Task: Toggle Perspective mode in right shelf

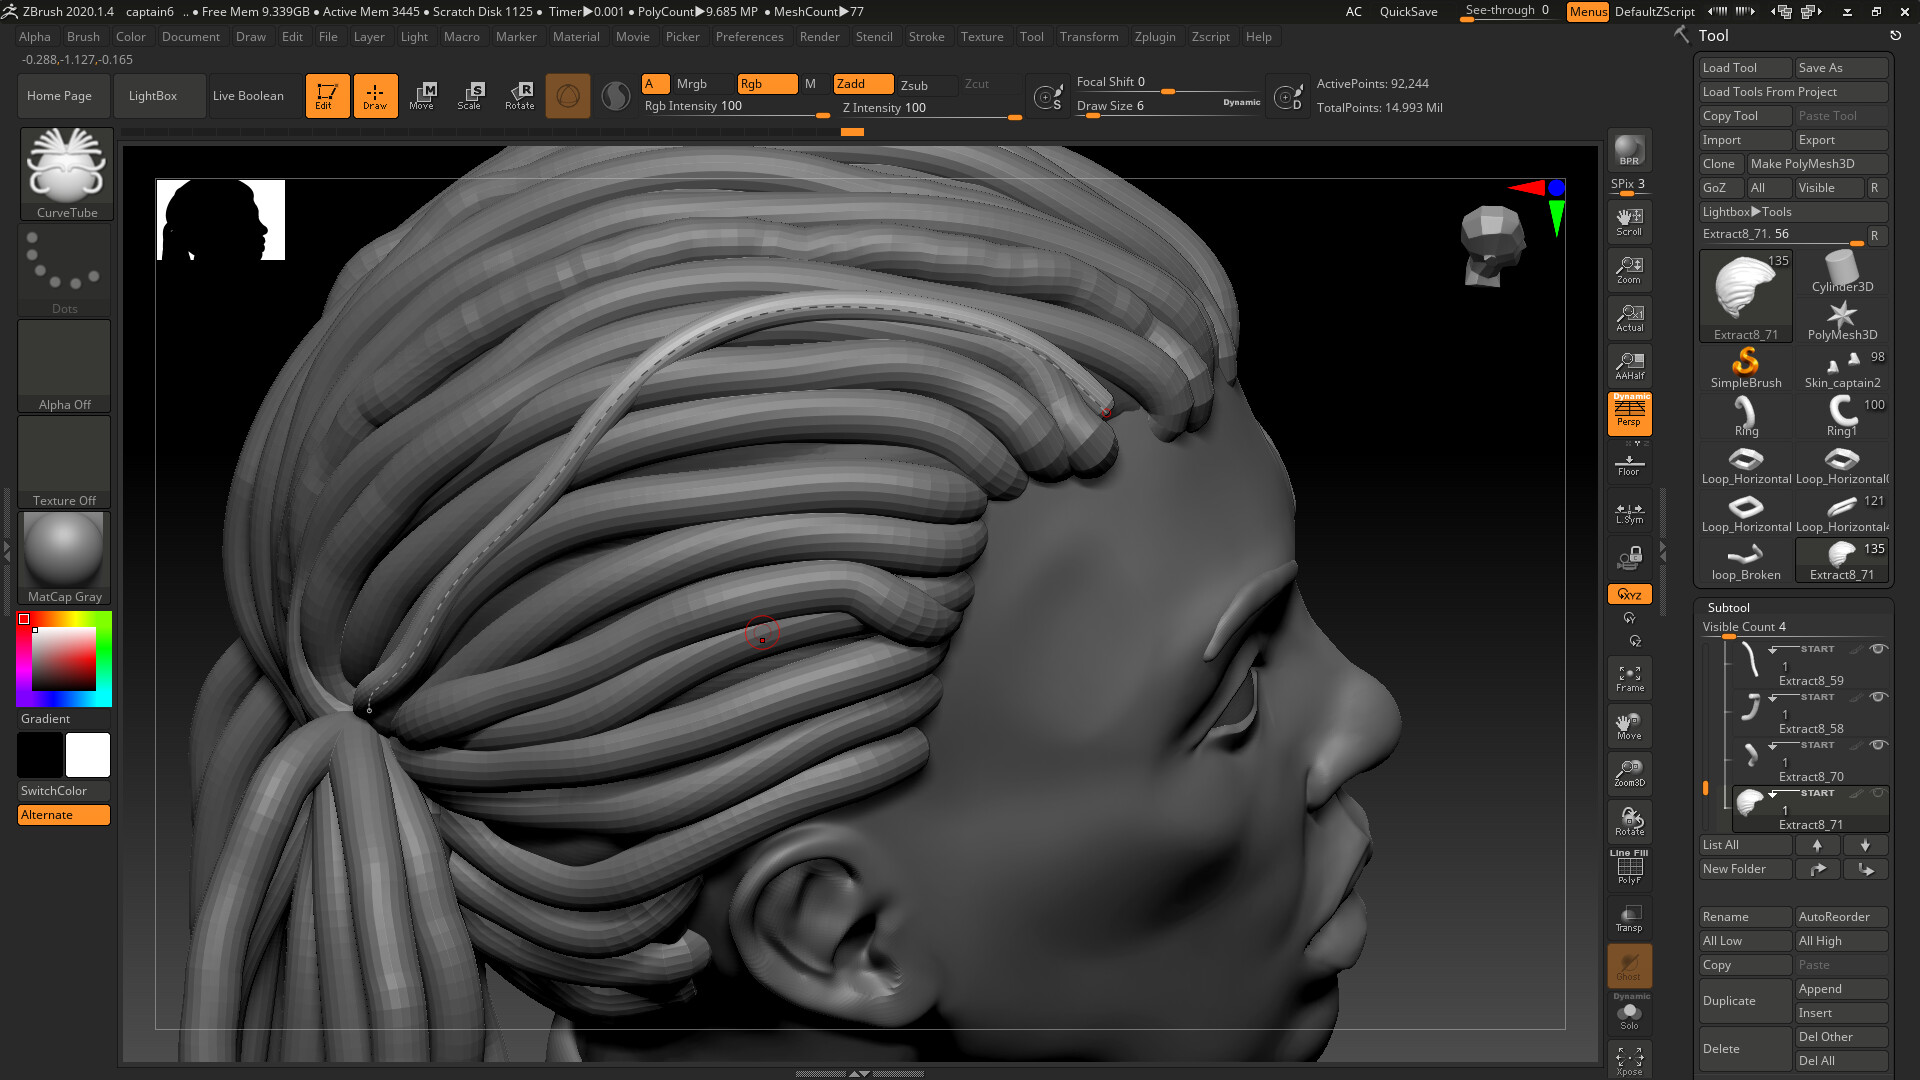Action: tap(1629, 415)
